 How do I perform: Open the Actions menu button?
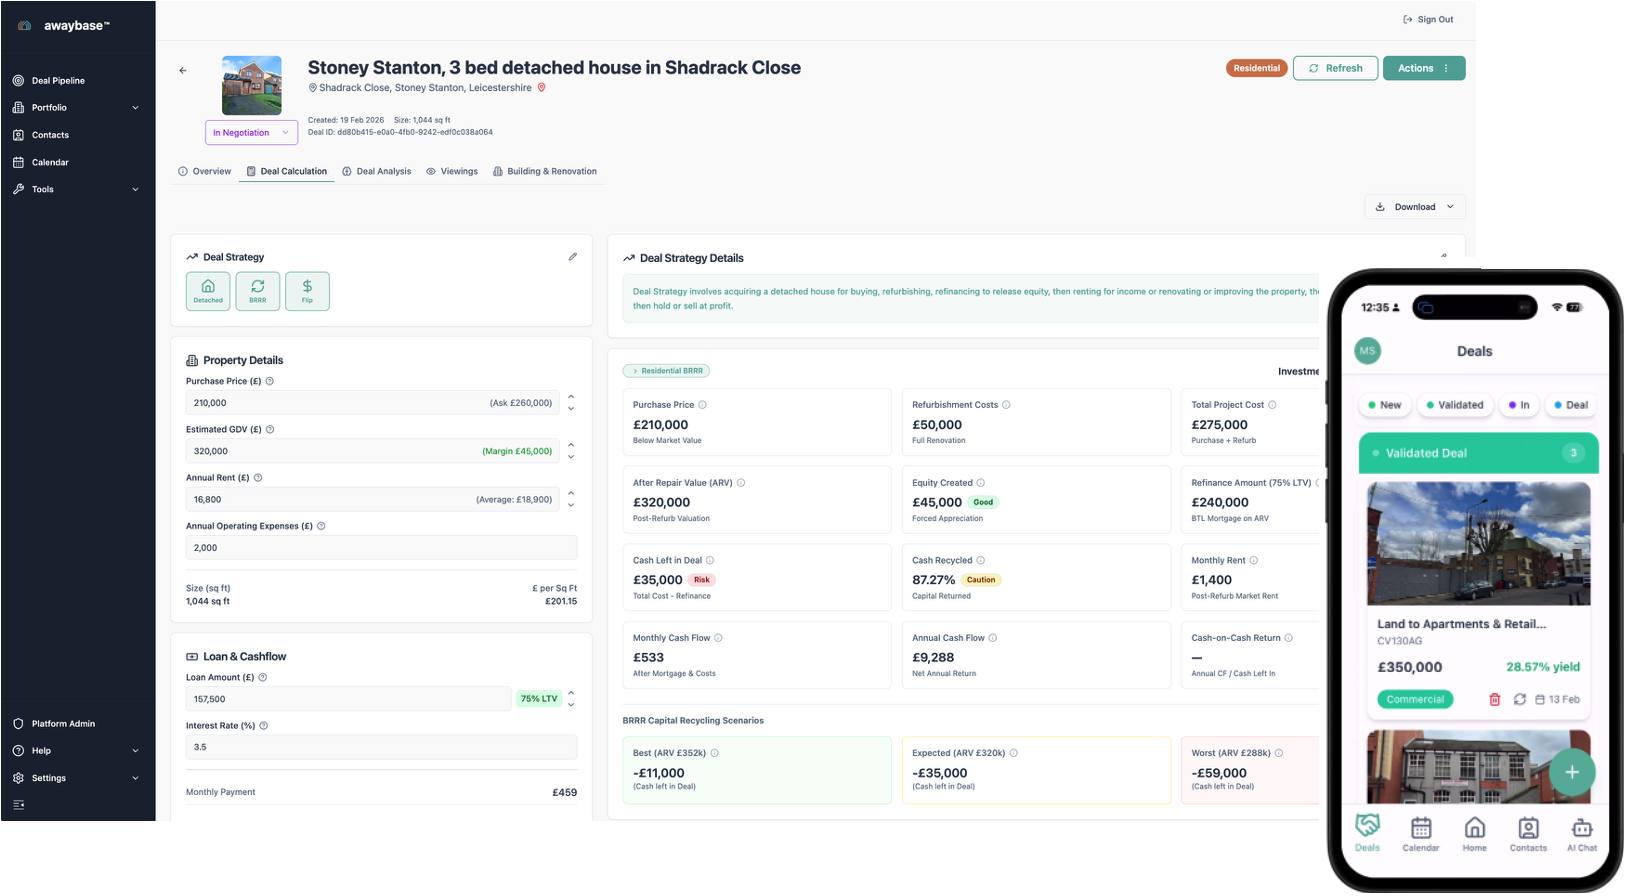pyautogui.click(x=1424, y=68)
